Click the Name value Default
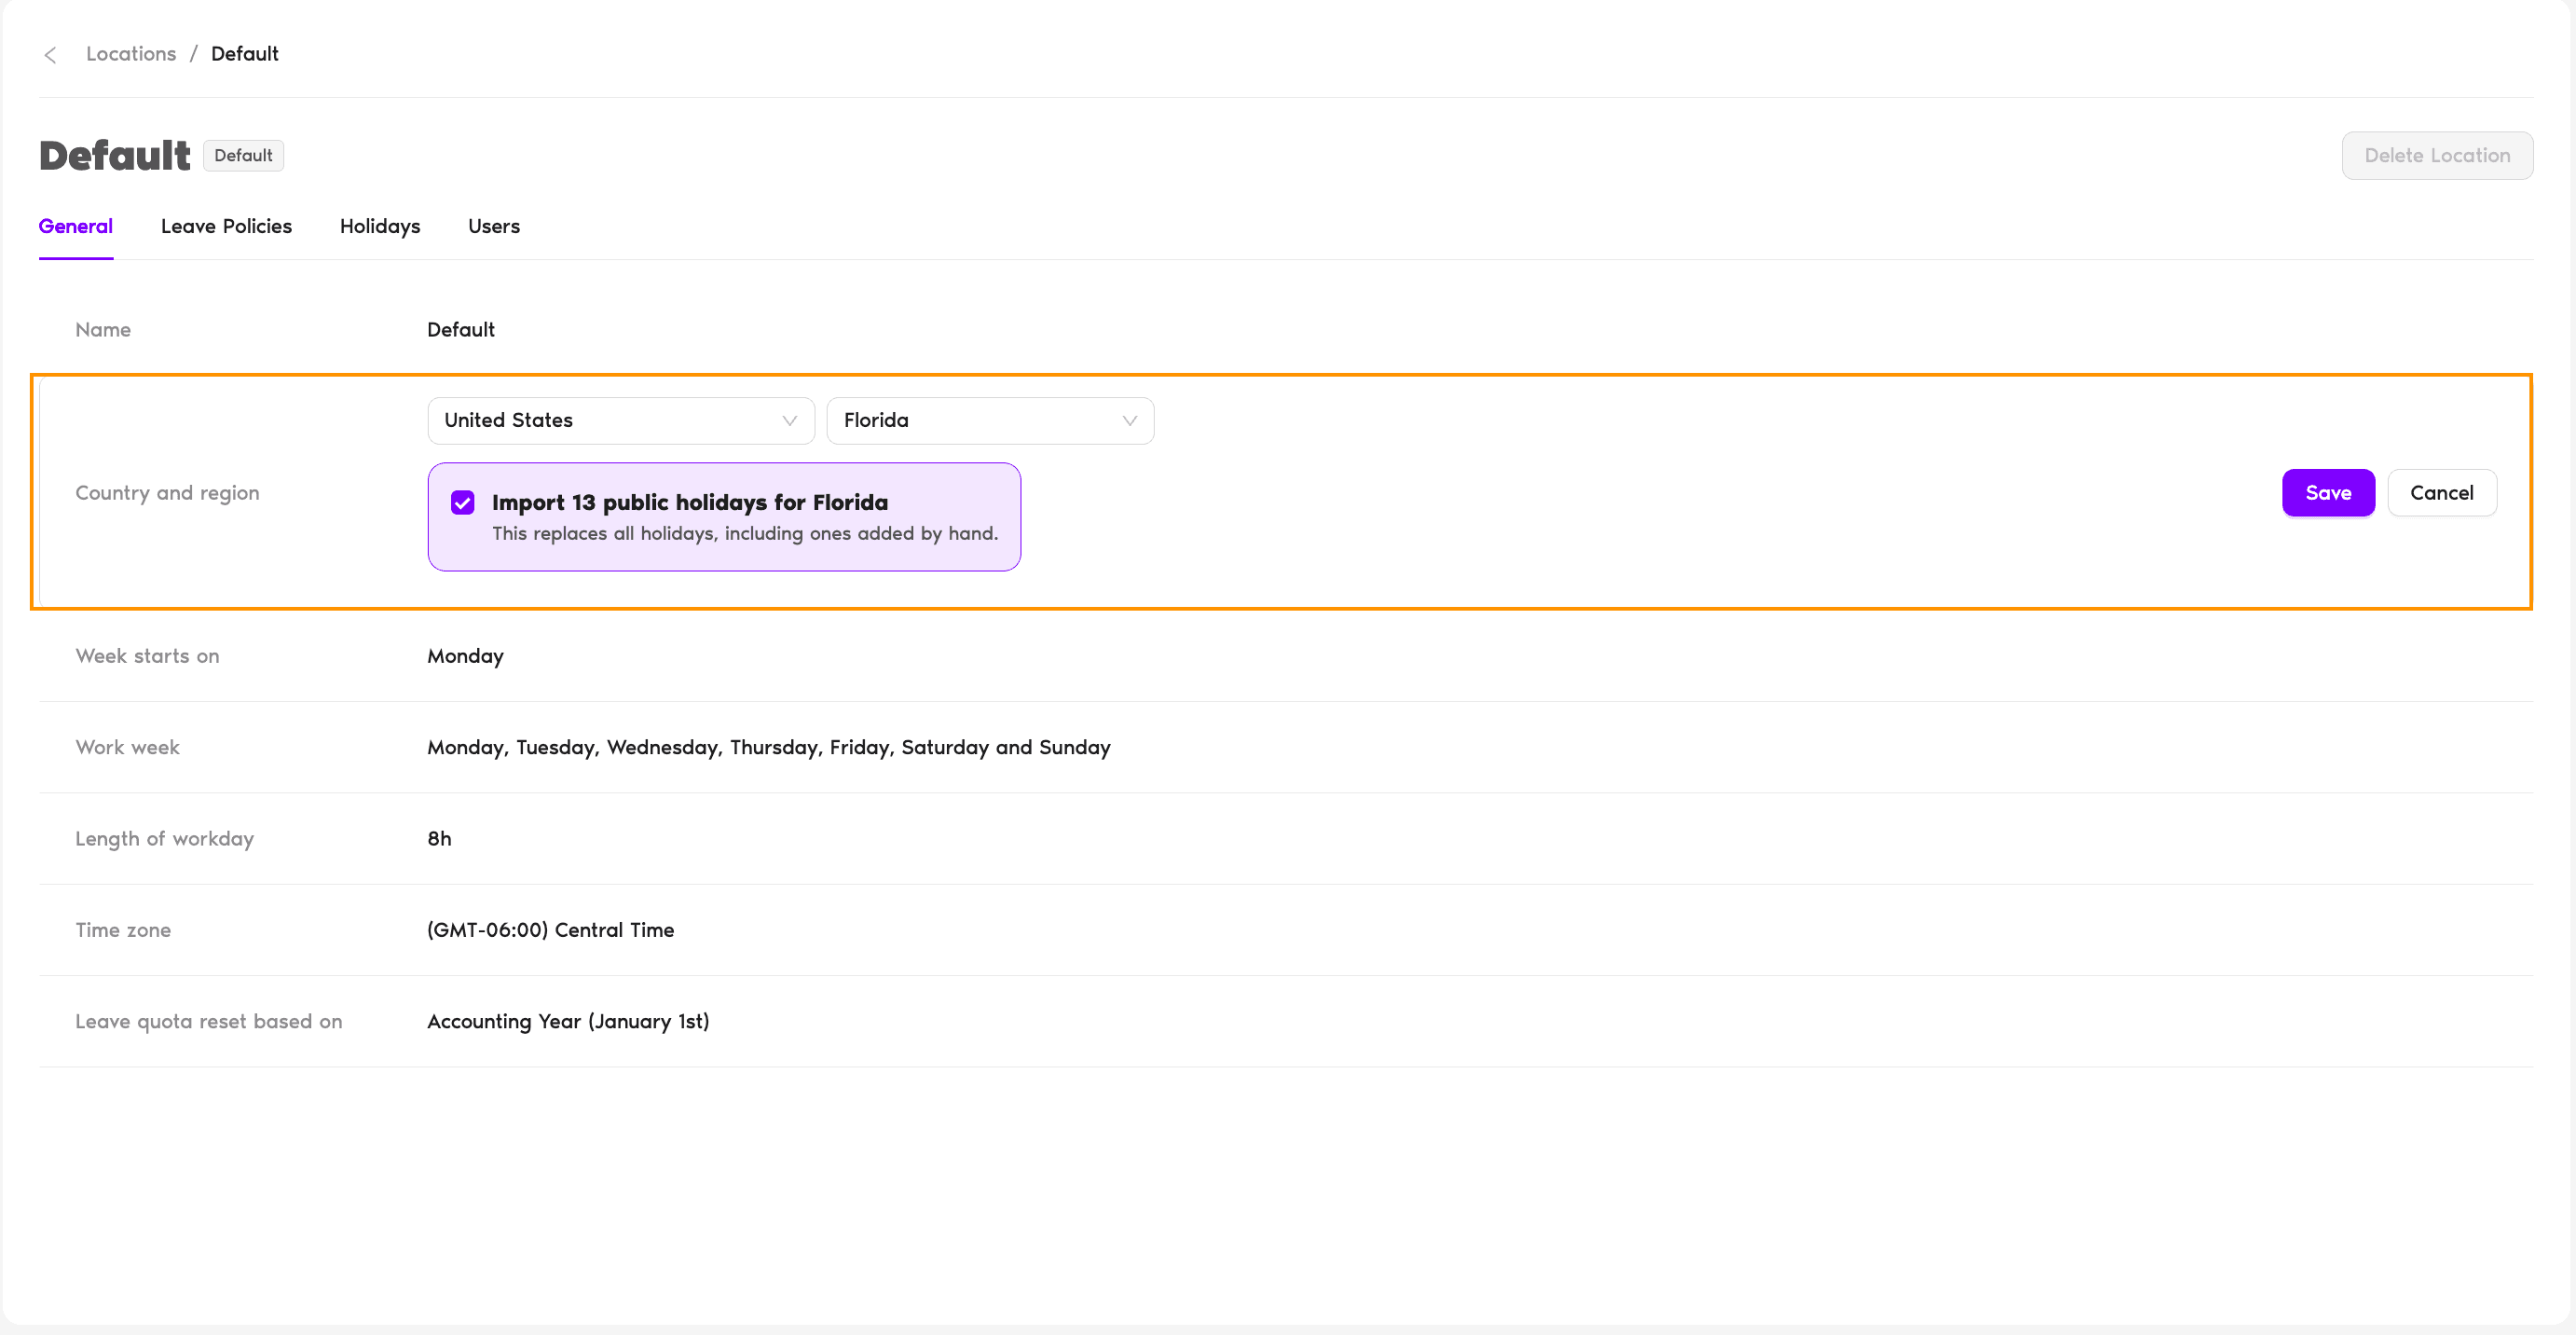The height and width of the screenshot is (1335, 2576). (x=461, y=330)
